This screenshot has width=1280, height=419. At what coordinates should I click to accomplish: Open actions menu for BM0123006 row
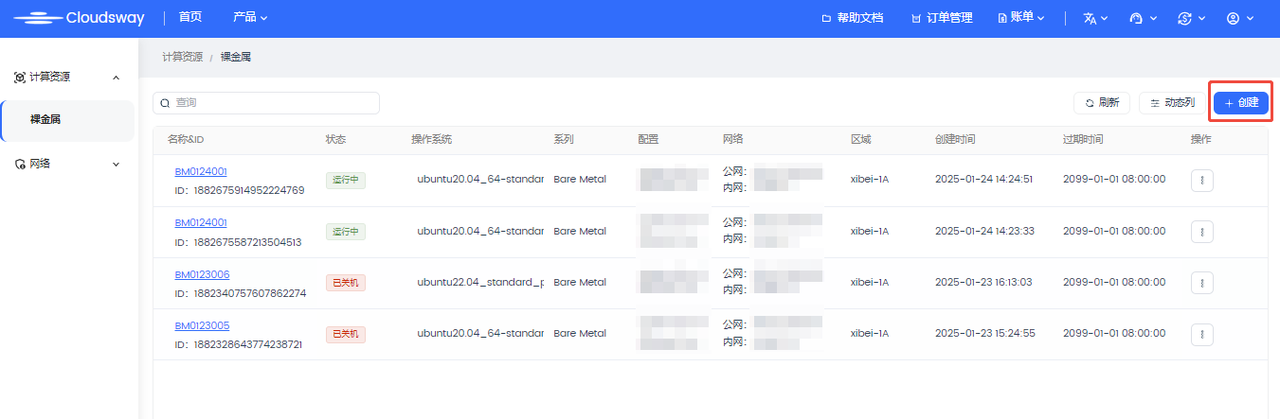(1201, 282)
